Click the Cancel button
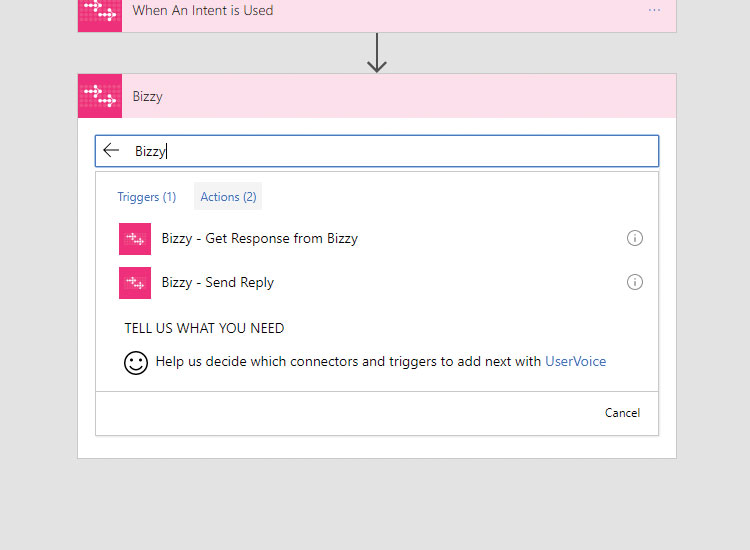Image resolution: width=750 pixels, height=550 pixels. pos(622,413)
